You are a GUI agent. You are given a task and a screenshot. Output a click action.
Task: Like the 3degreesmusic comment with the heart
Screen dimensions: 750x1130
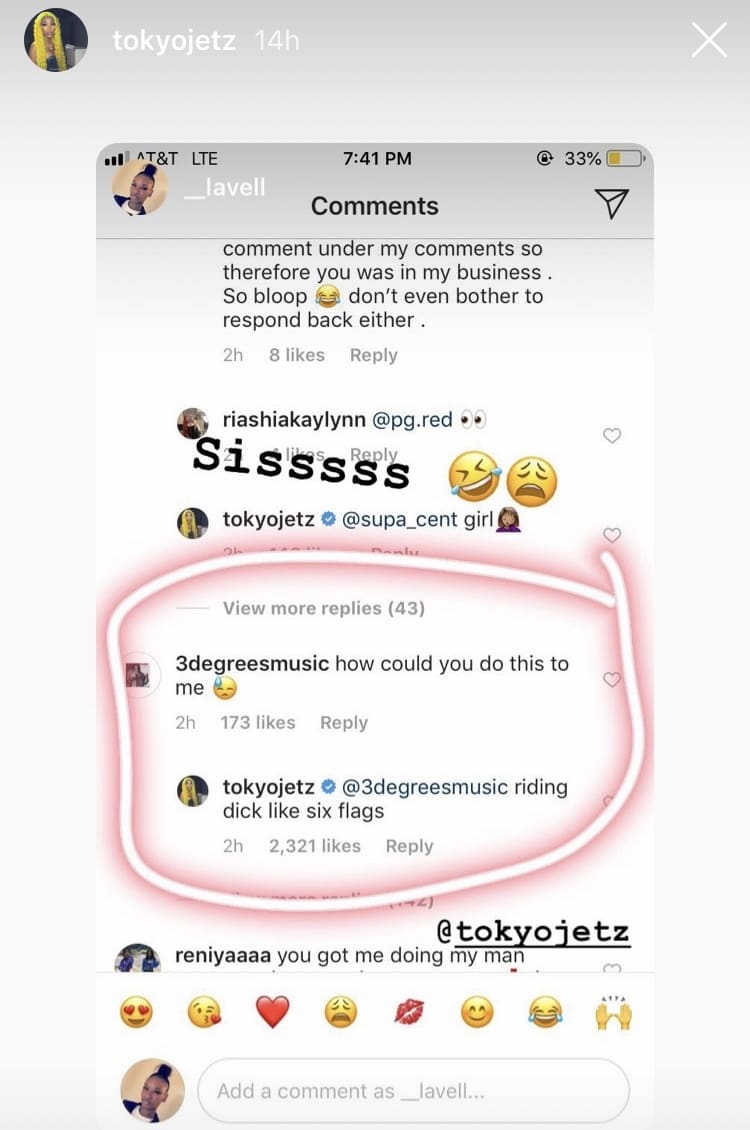tap(612, 680)
